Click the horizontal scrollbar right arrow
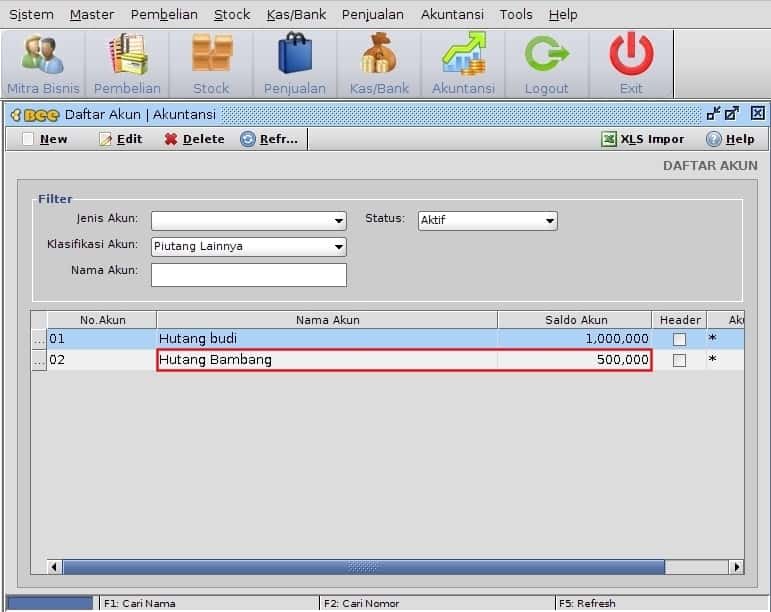The height and width of the screenshot is (612, 771). pyautogui.click(x=736, y=567)
